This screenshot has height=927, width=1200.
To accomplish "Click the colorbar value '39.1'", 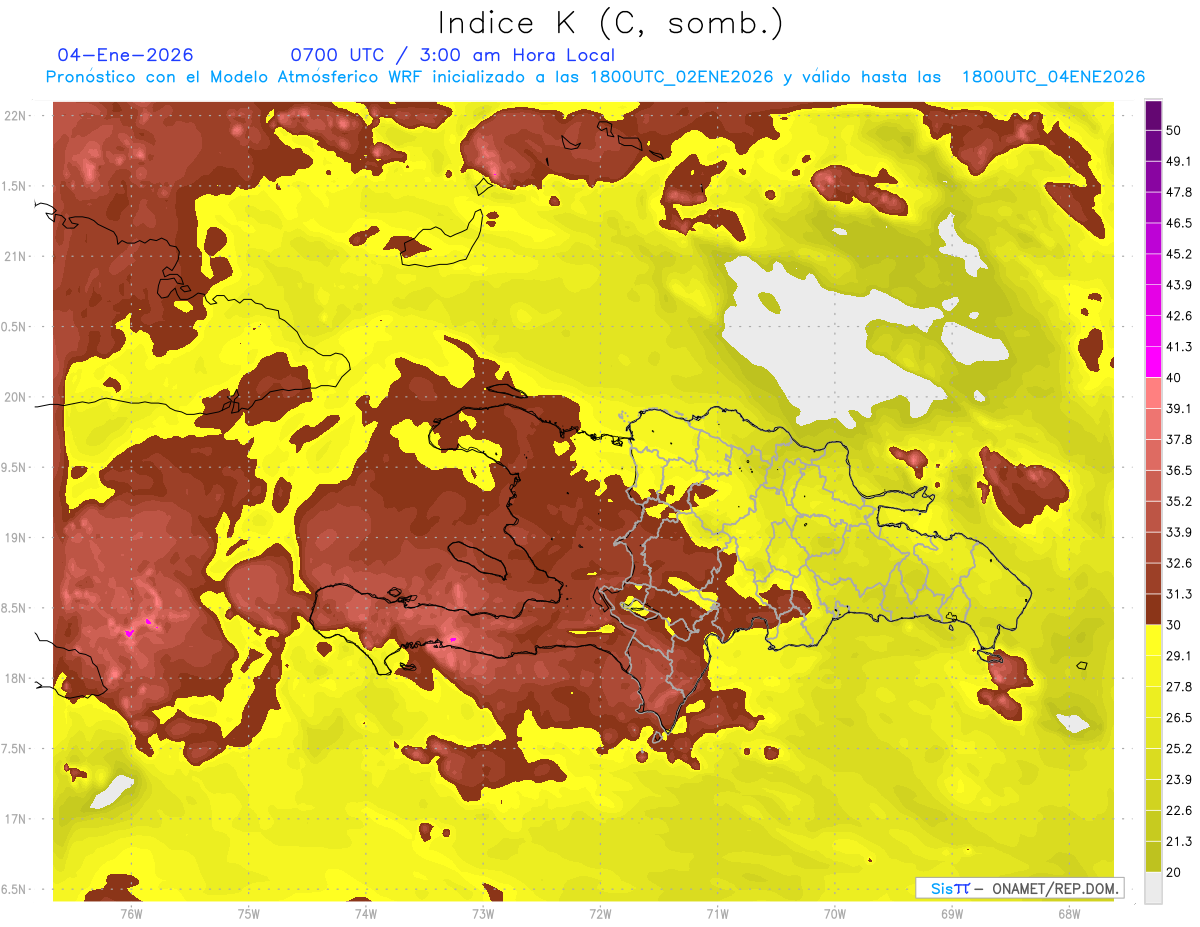I will click(x=1179, y=408).
